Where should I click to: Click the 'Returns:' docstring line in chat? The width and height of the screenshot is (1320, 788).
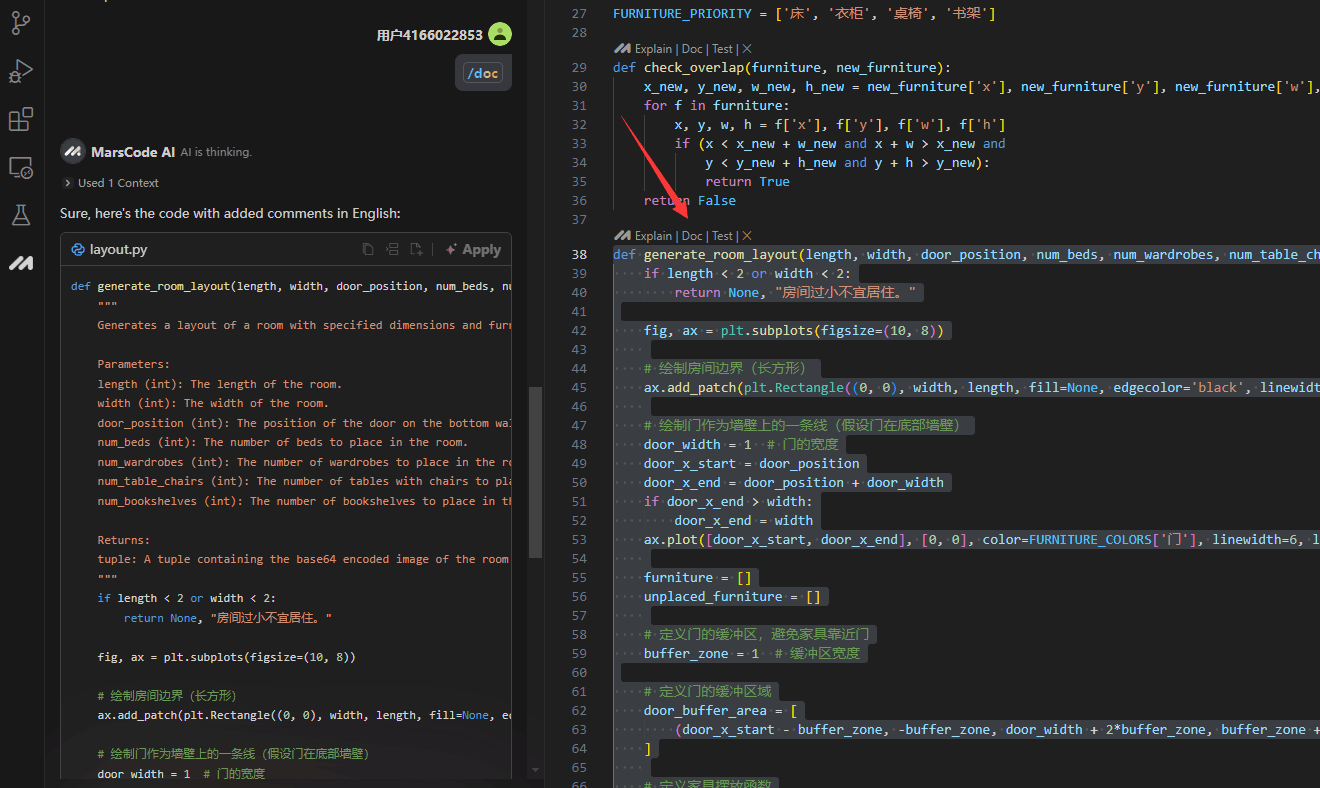(124, 540)
